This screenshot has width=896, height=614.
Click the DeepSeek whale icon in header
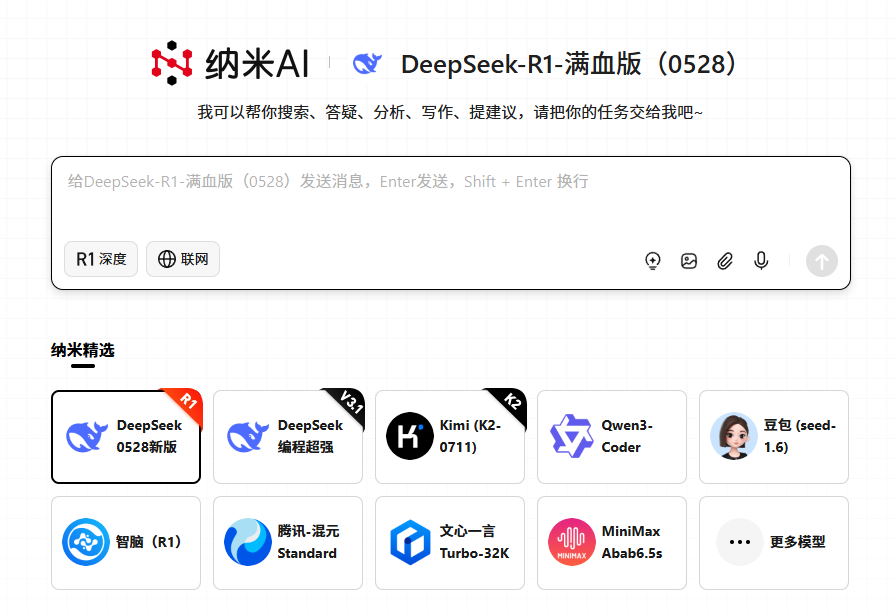click(367, 63)
